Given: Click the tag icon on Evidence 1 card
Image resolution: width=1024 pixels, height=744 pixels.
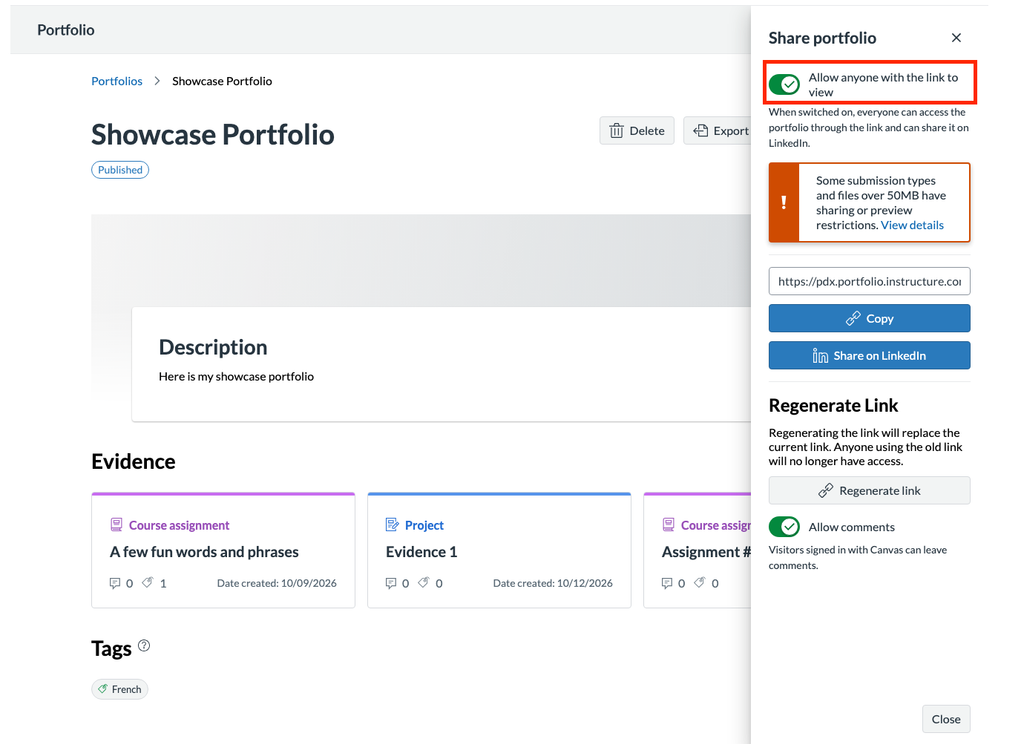Looking at the screenshot, I should tap(424, 582).
